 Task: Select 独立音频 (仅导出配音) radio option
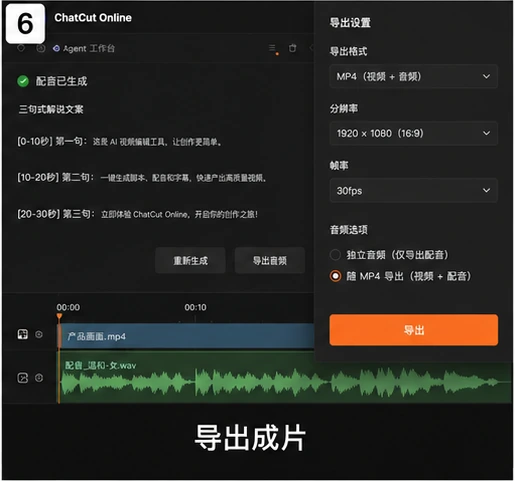point(335,255)
